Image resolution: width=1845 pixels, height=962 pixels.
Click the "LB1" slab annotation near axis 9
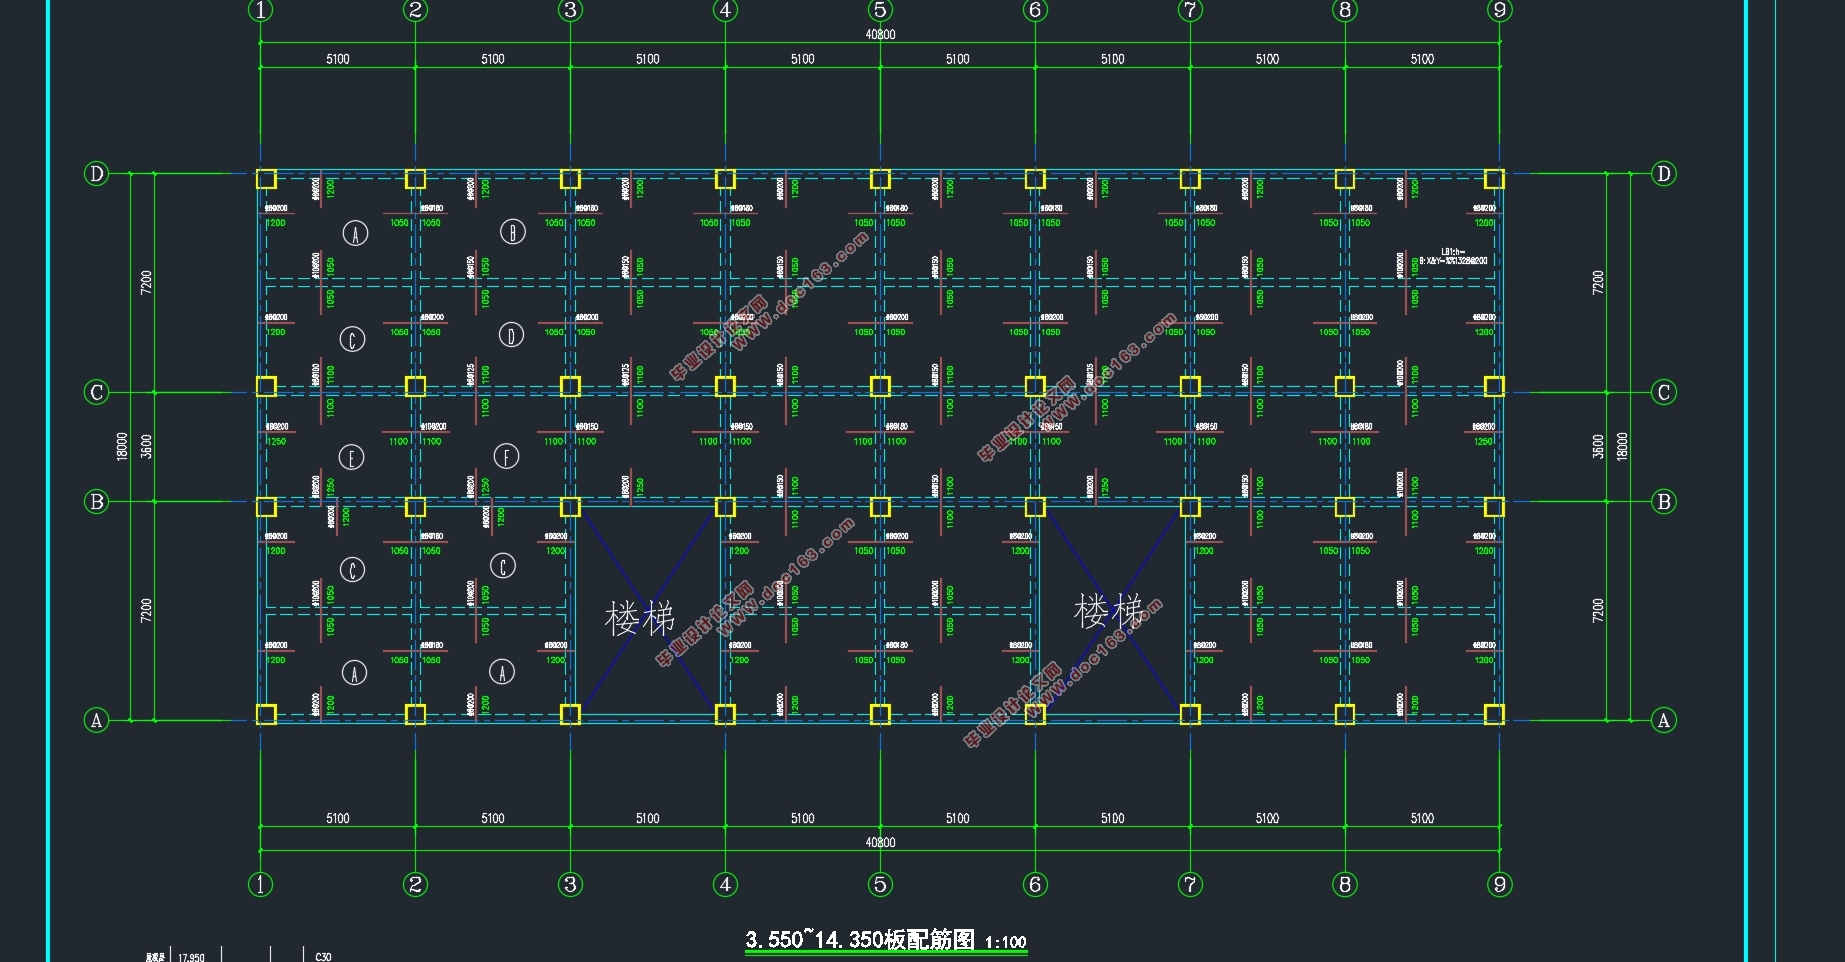click(1454, 256)
